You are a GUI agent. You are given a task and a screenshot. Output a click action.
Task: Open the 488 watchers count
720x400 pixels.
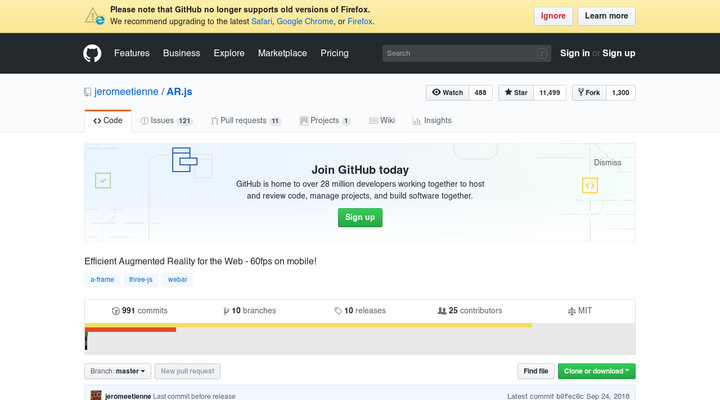(480, 93)
